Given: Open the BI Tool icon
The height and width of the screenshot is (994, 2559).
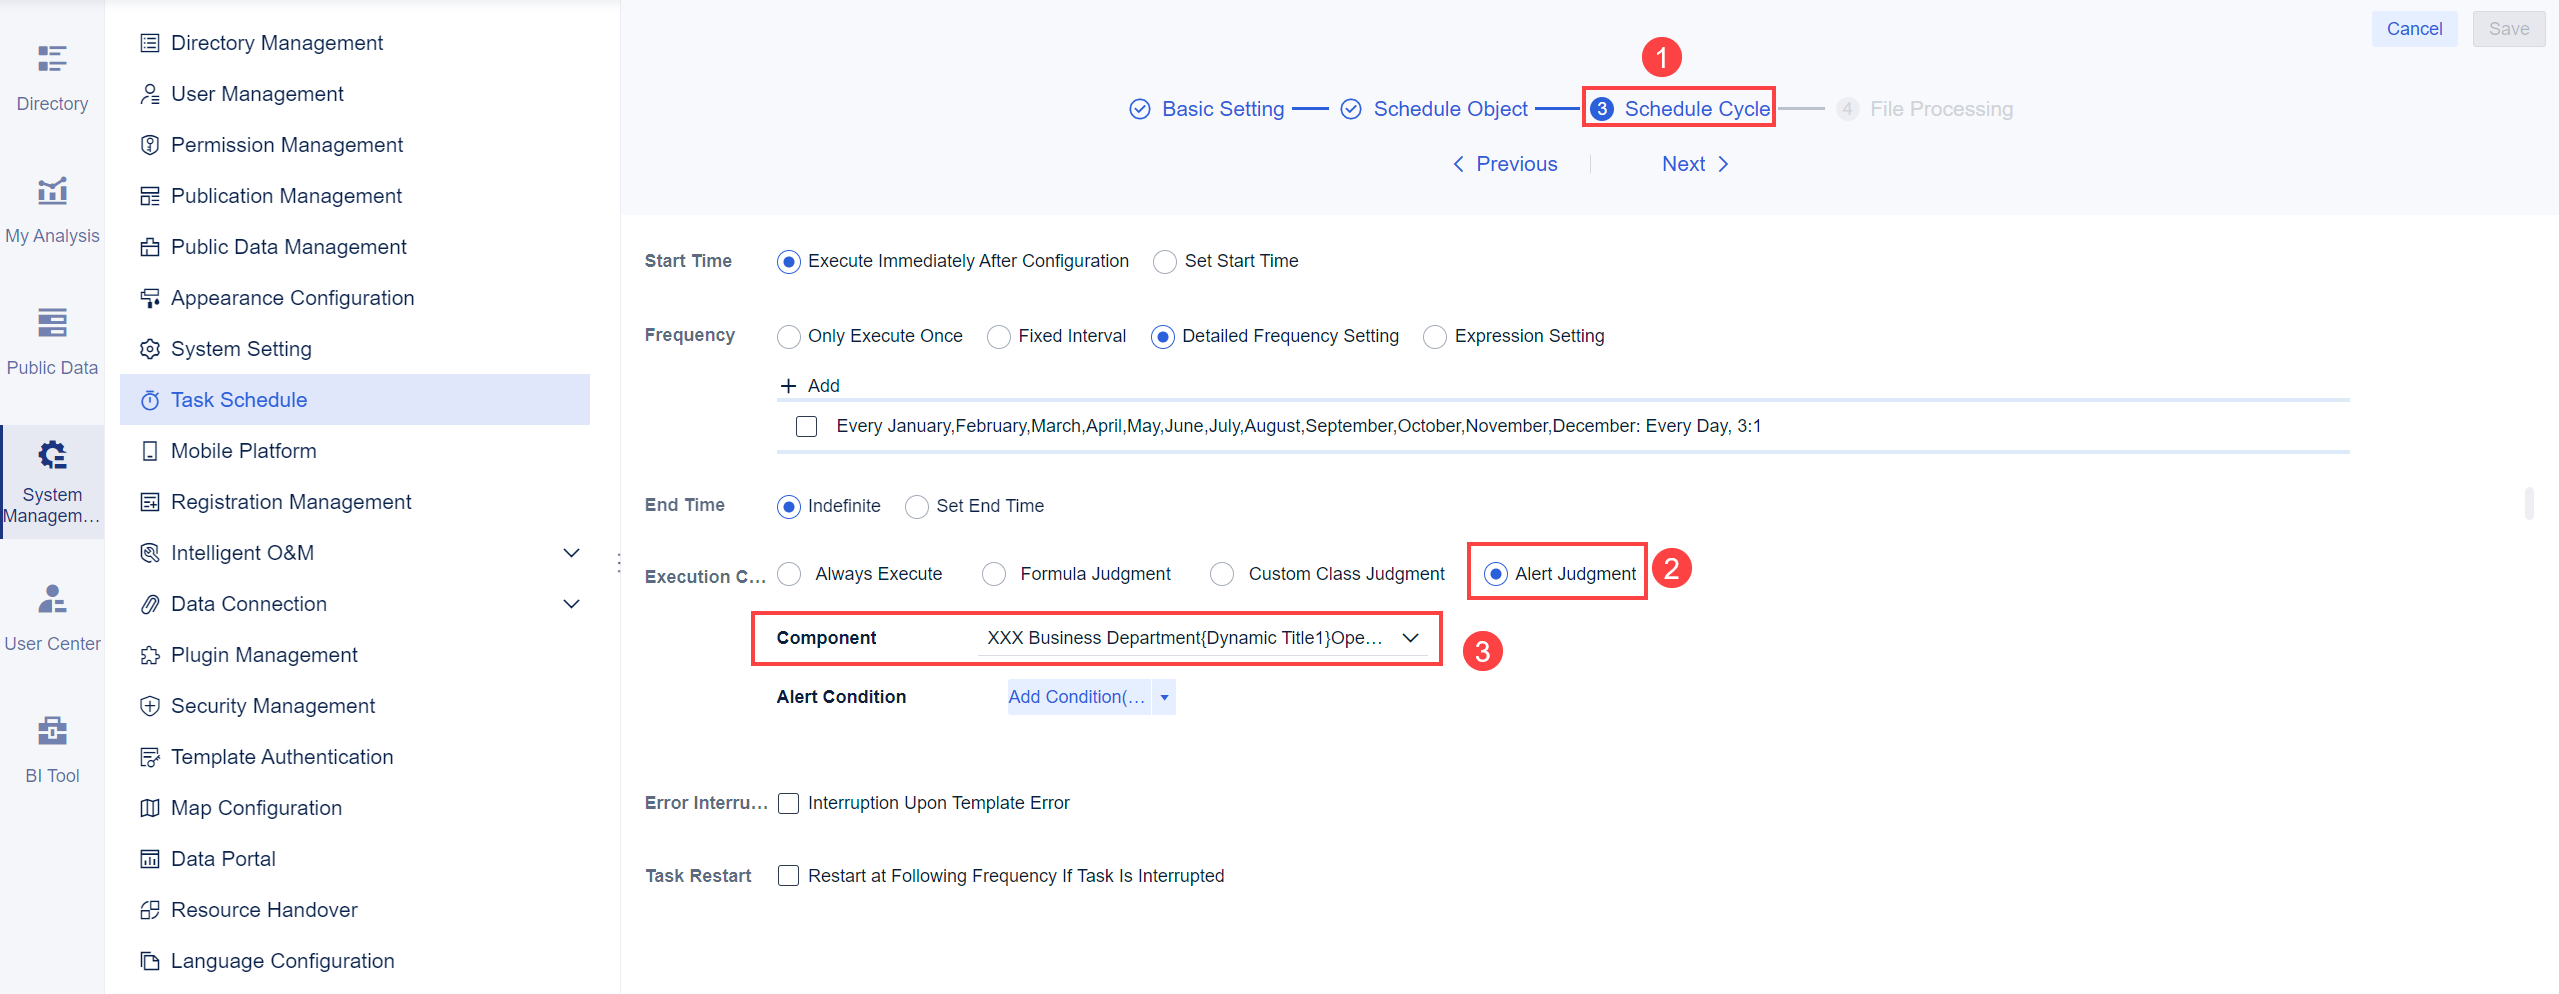Looking at the screenshot, I should (x=52, y=731).
